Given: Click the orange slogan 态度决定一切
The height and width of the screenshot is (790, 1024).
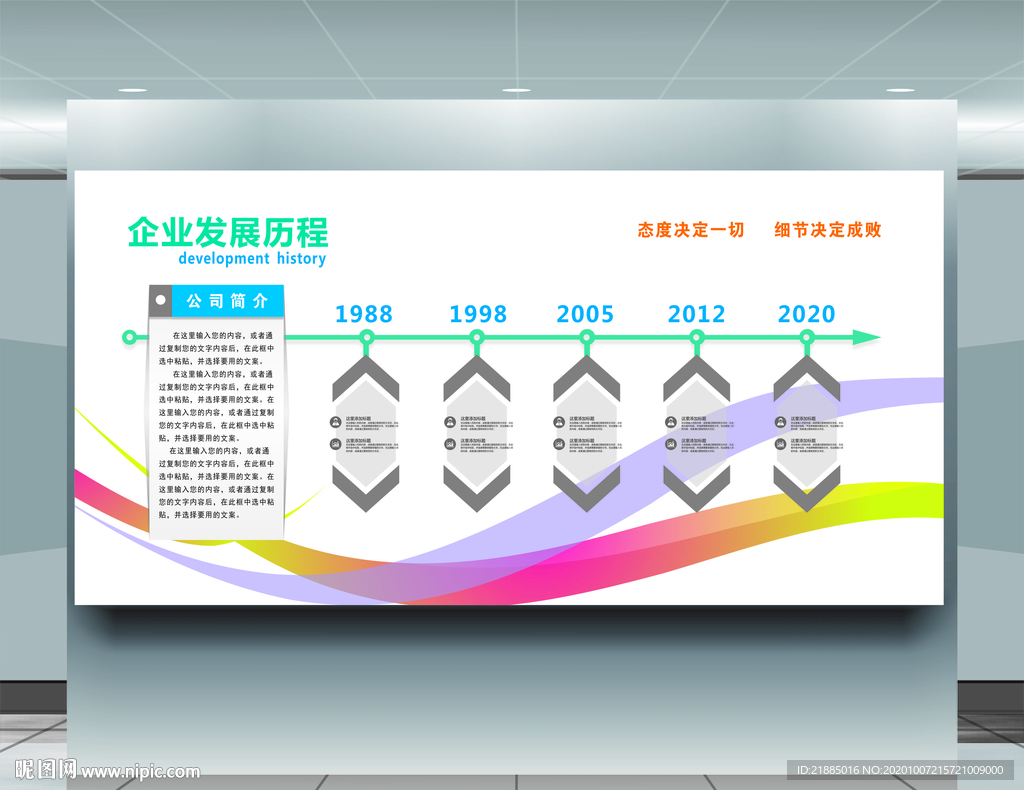Looking at the screenshot, I should click(691, 230).
